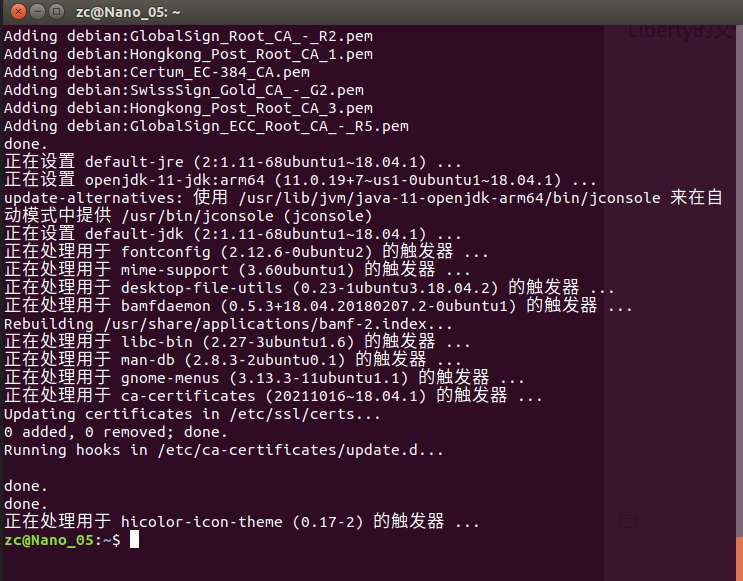Click the 0 added, 0 removed line
This screenshot has height=581, width=743.
(116, 432)
